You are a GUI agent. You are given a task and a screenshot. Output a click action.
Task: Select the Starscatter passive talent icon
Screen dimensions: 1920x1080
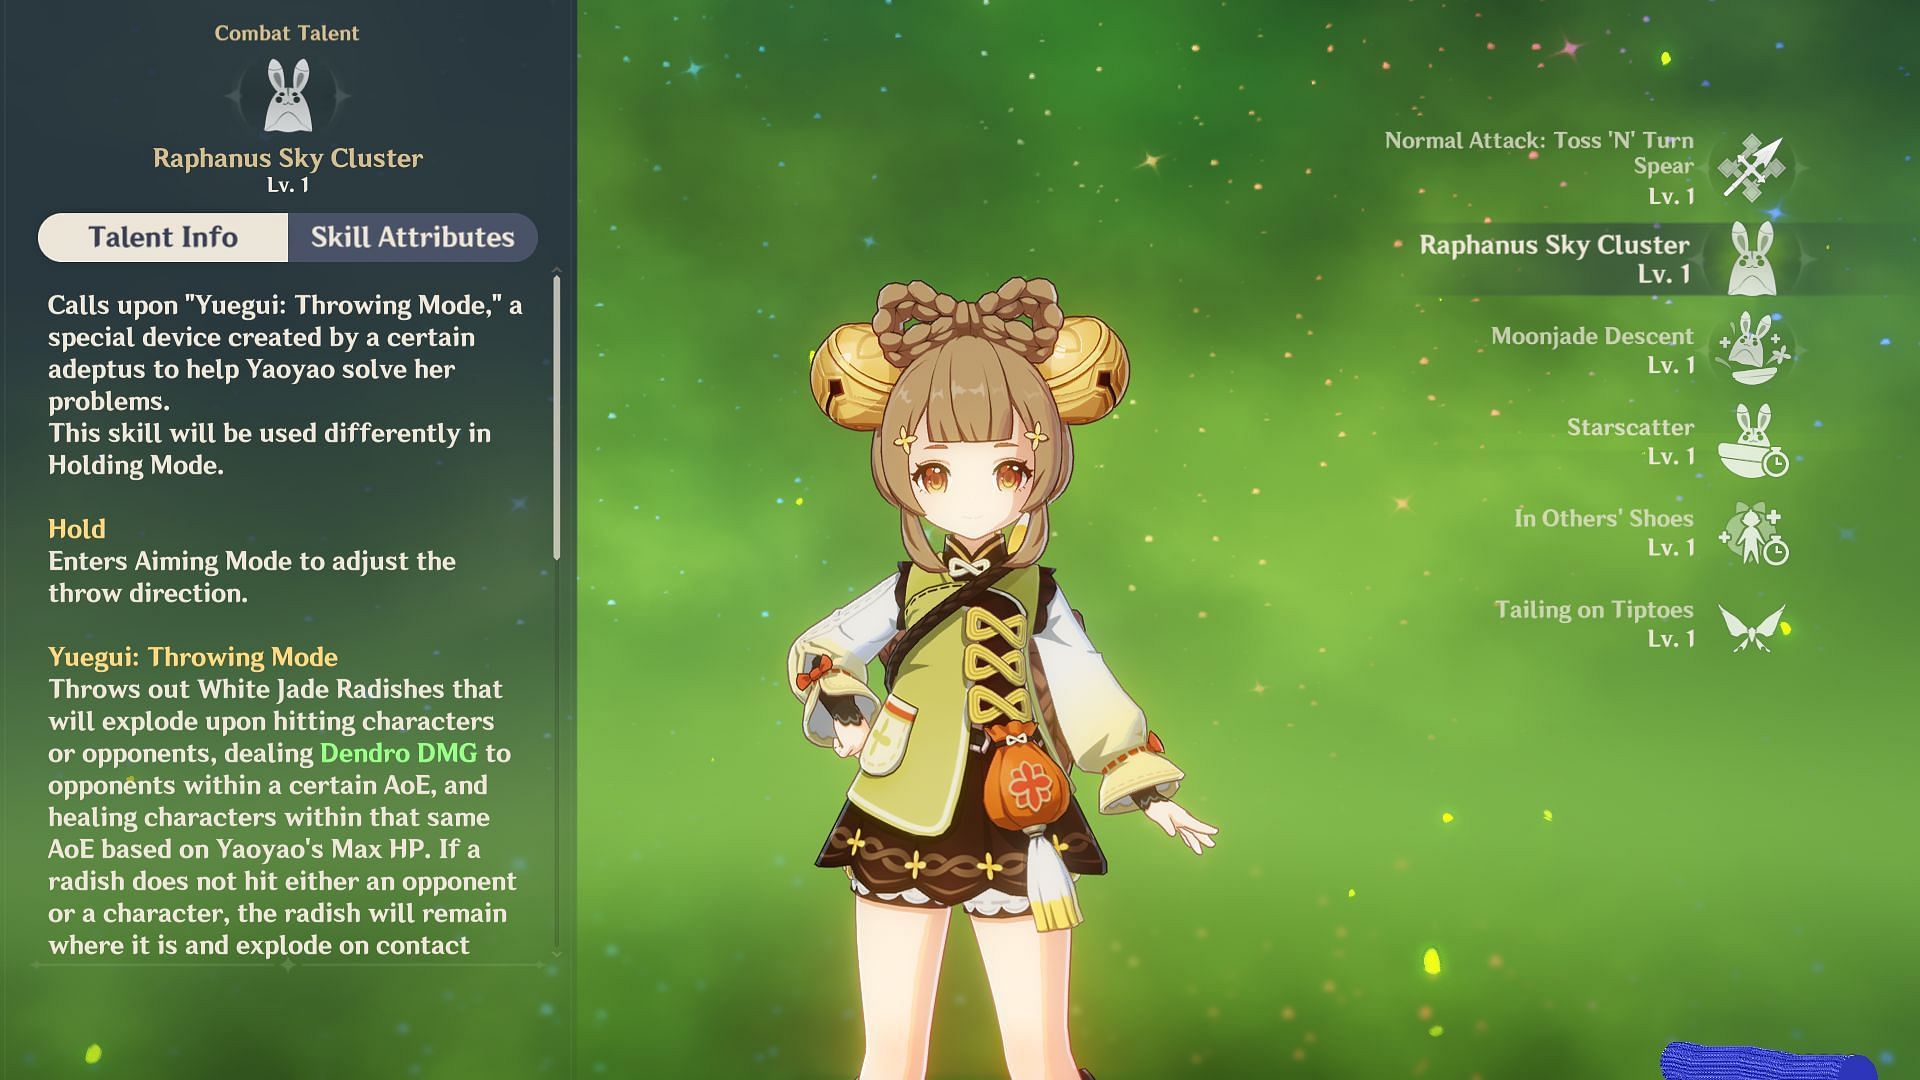1752,440
